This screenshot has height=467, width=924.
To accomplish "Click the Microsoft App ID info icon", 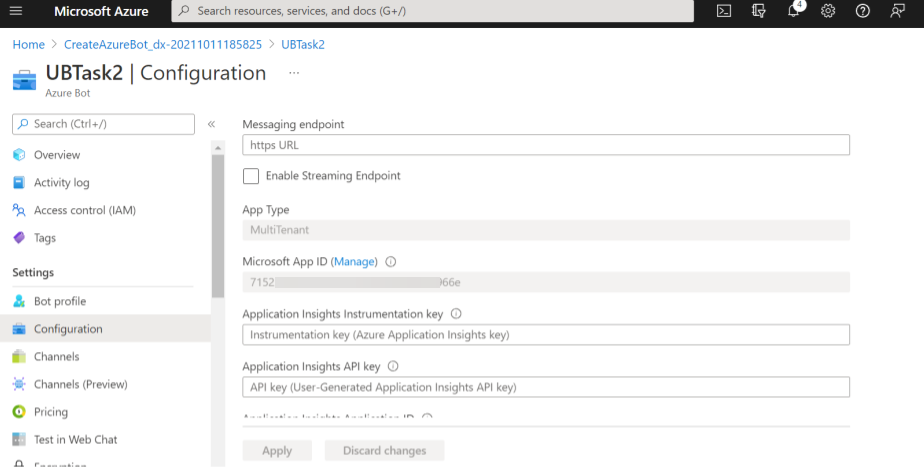I will pyautogui.click(x=391, y=262).
